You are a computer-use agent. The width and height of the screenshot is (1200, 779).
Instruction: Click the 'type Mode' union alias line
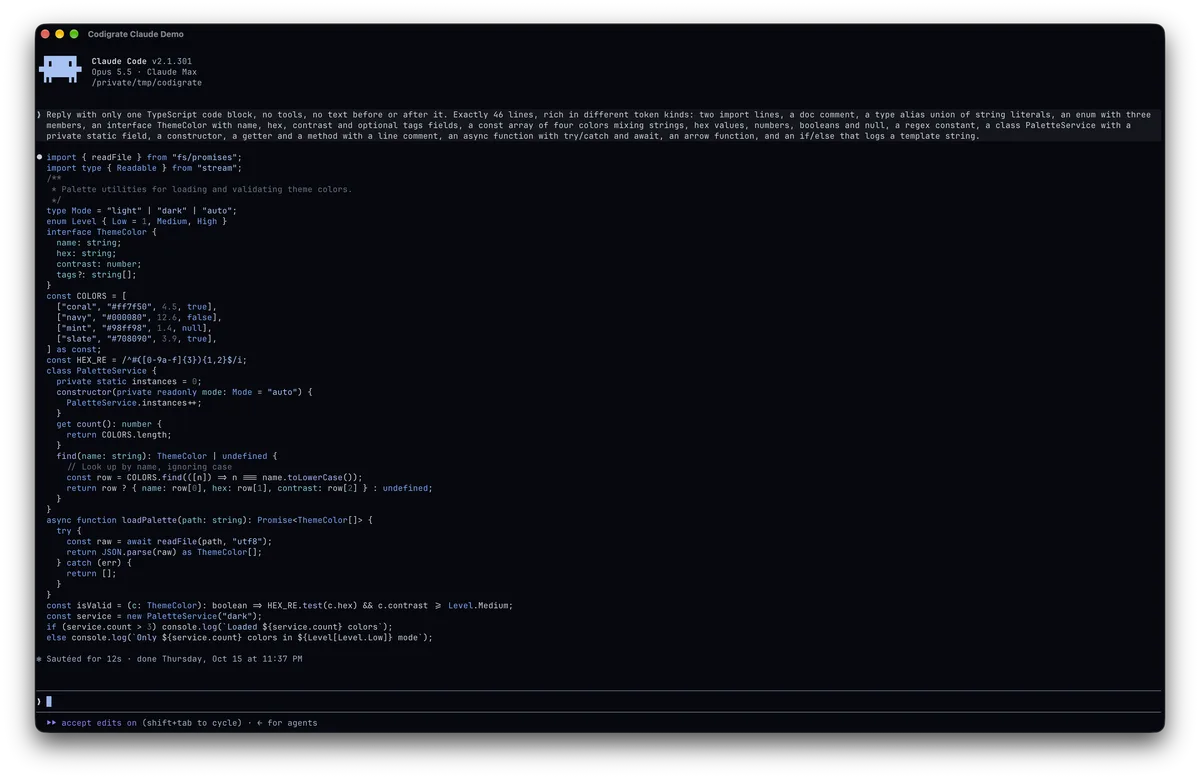coord(142,211)
